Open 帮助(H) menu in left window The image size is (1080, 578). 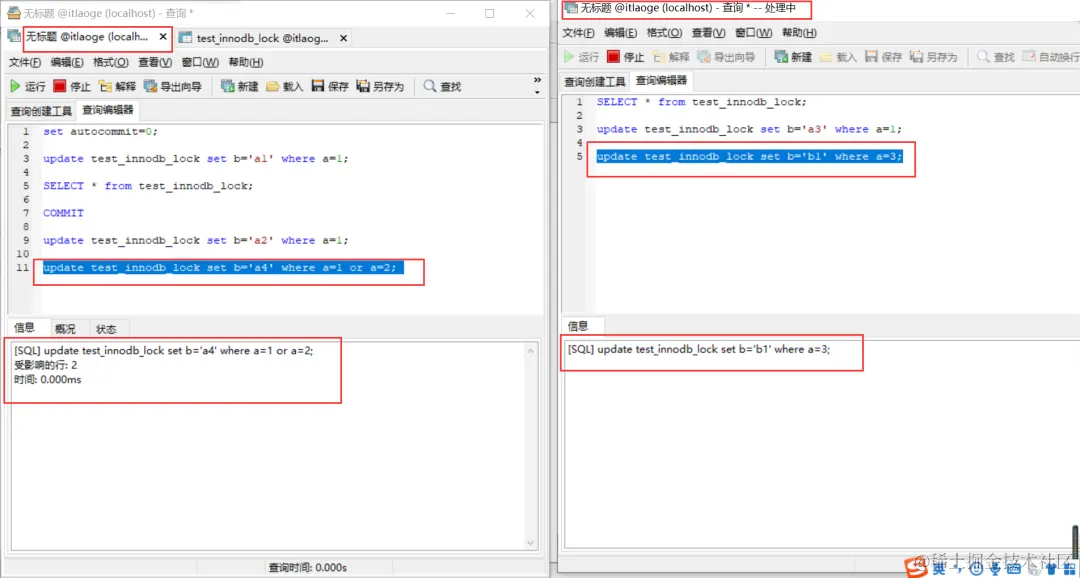(245, 63)
